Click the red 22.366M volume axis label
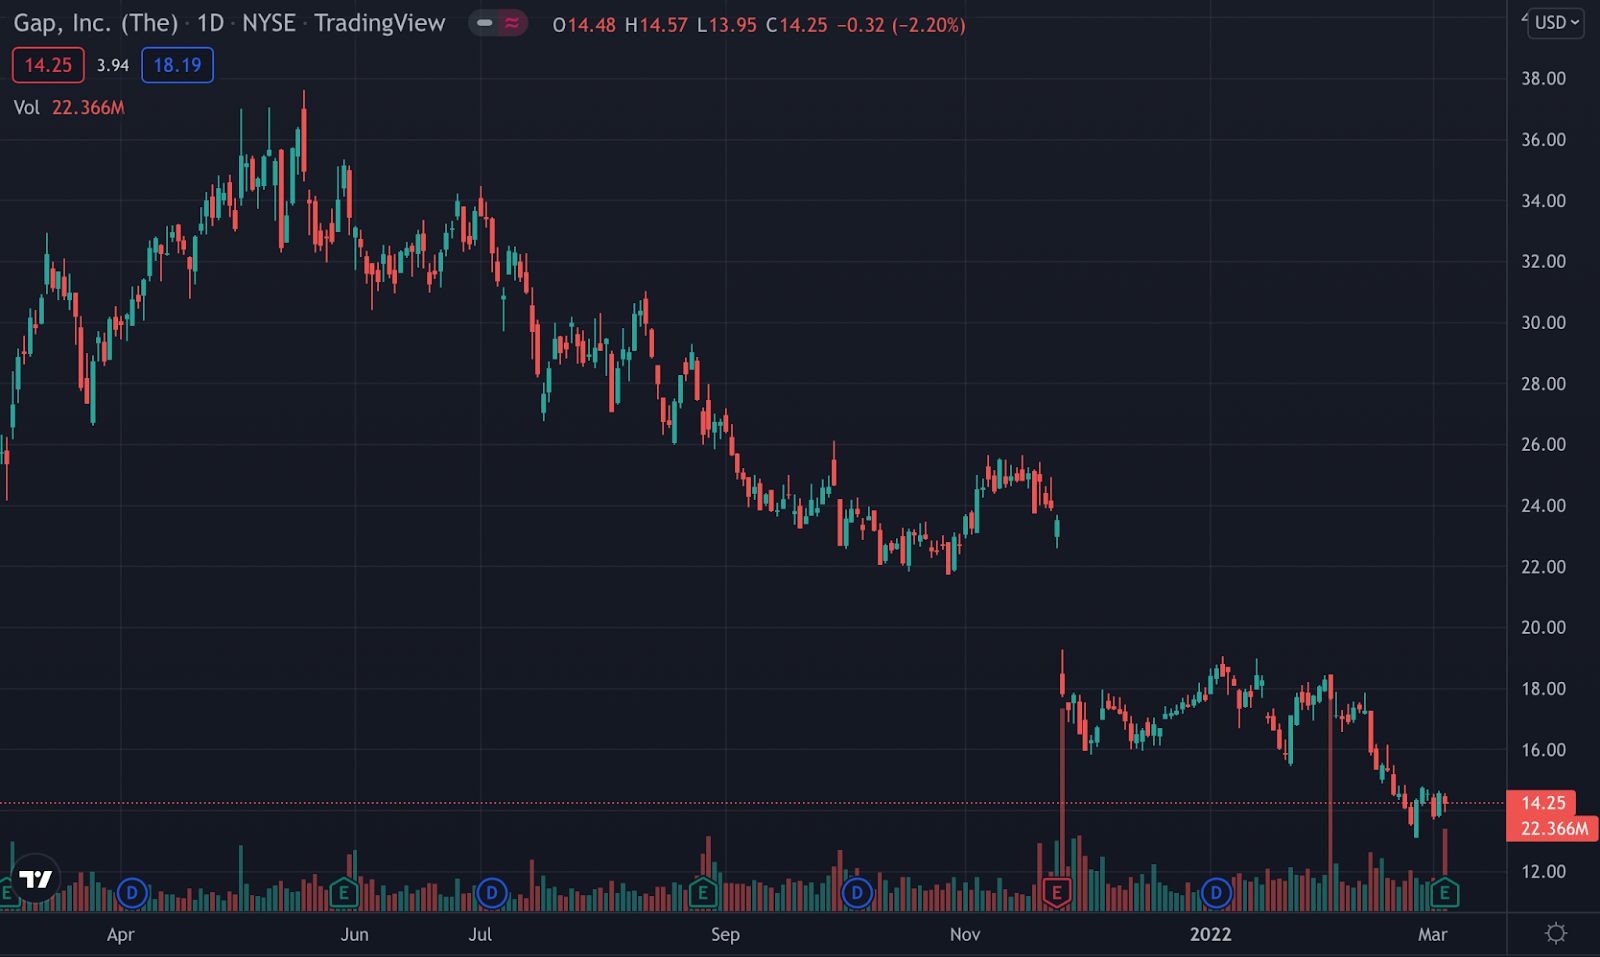The image size is (1600, 957). point(1554,828)
